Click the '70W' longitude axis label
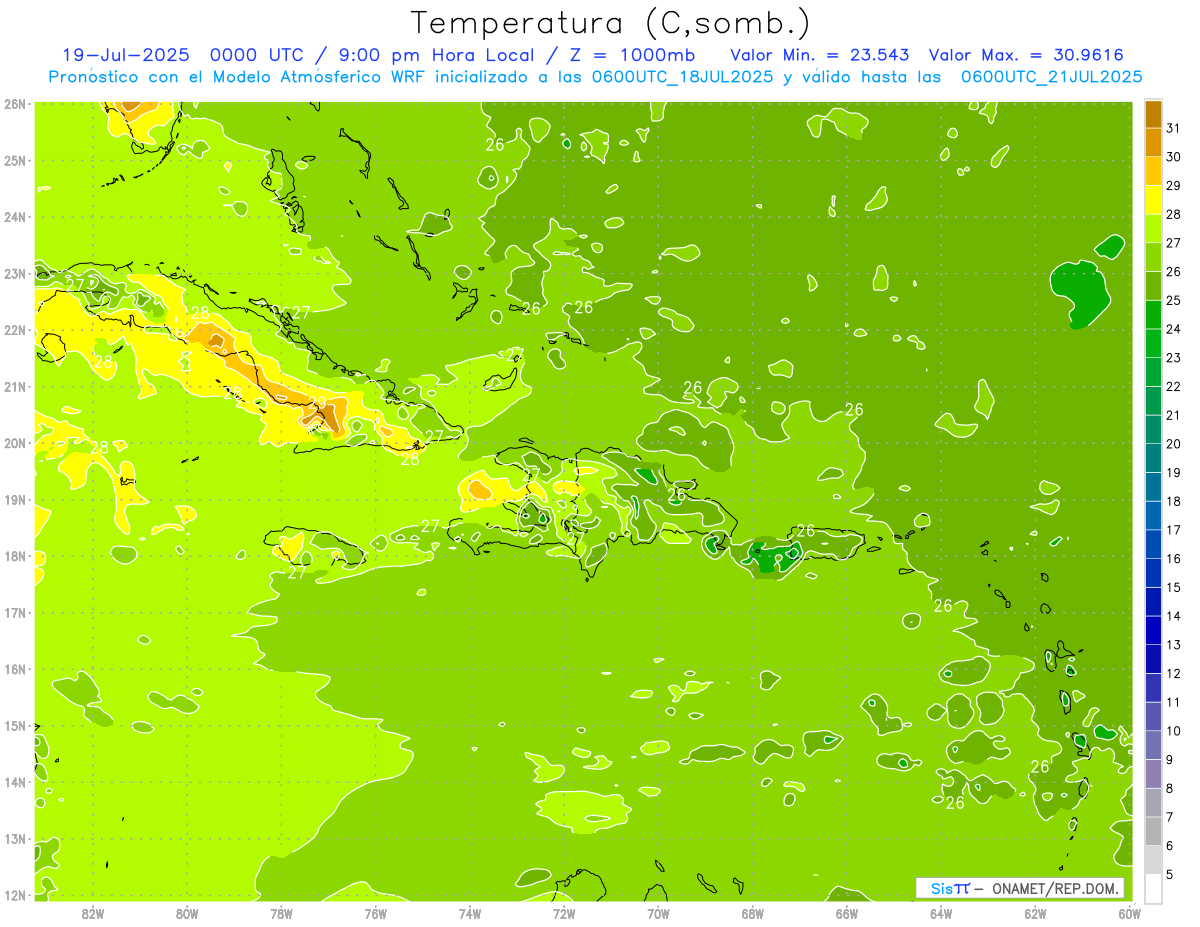 point(658,913)
